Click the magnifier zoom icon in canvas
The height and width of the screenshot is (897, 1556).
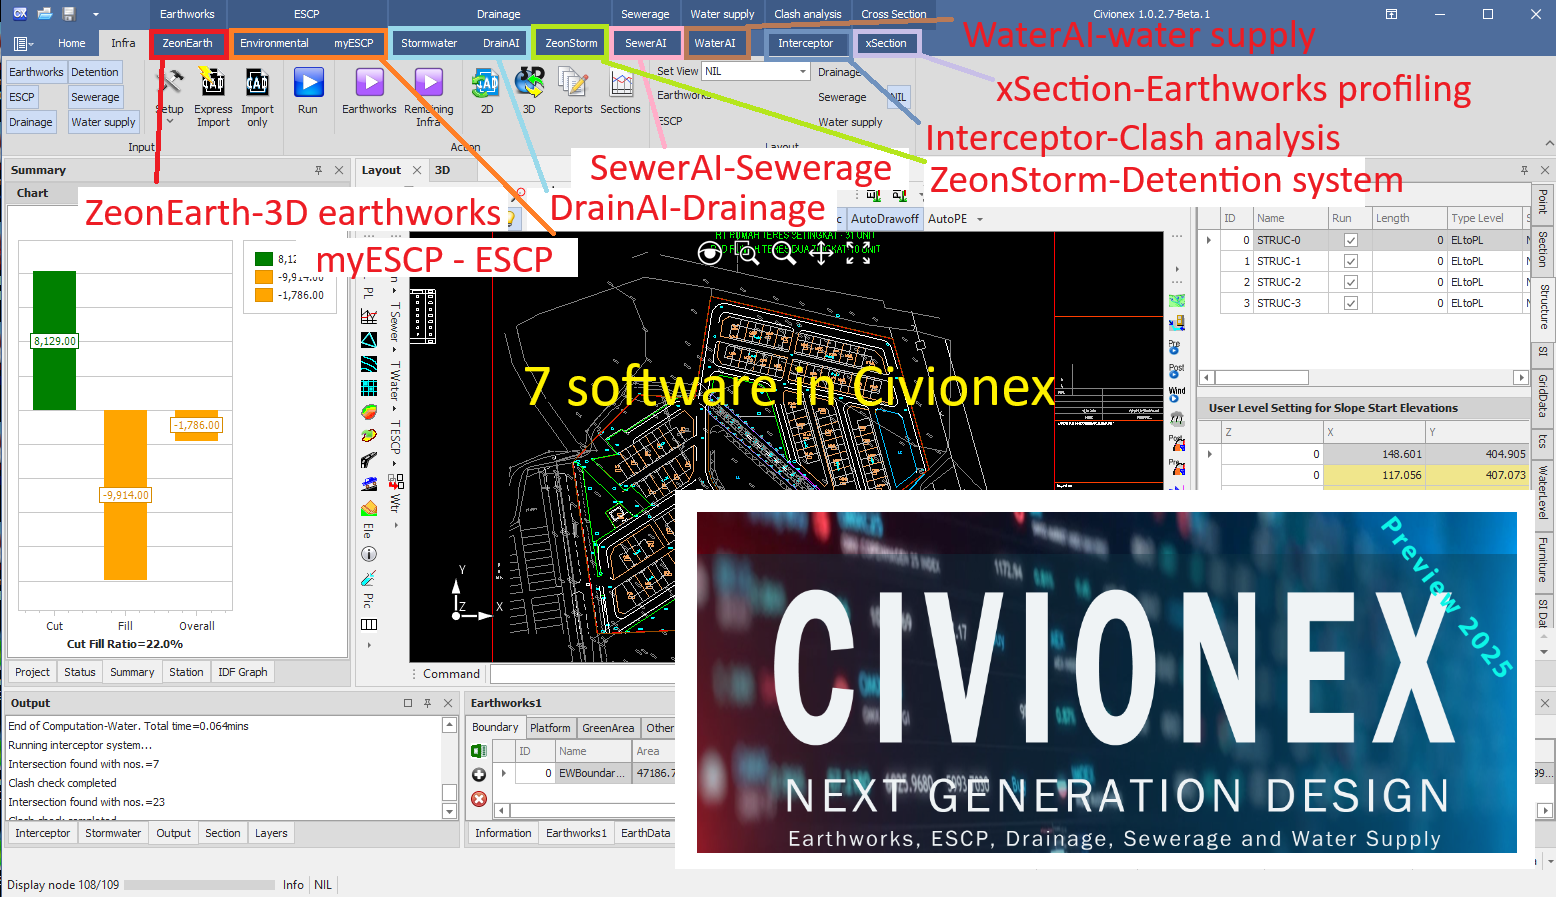784,254
